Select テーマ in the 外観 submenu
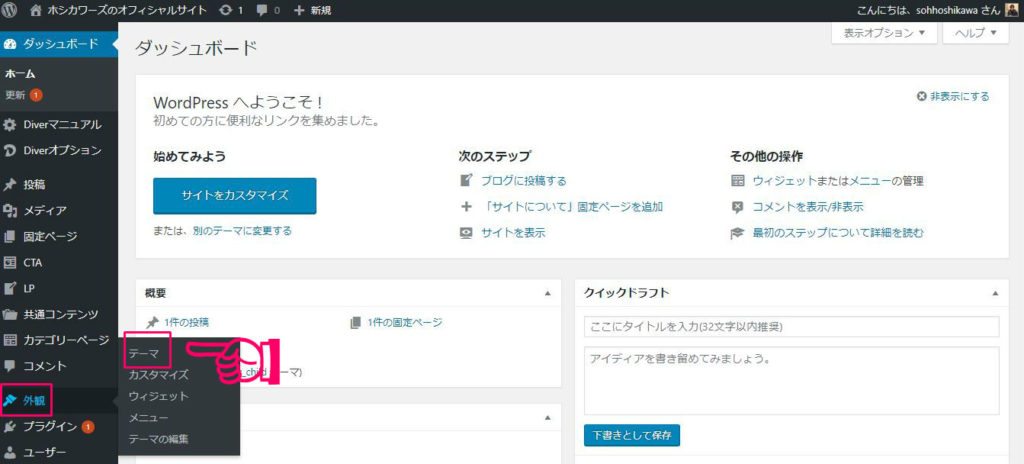This screenshot has width=1024, height=464. 144,353
